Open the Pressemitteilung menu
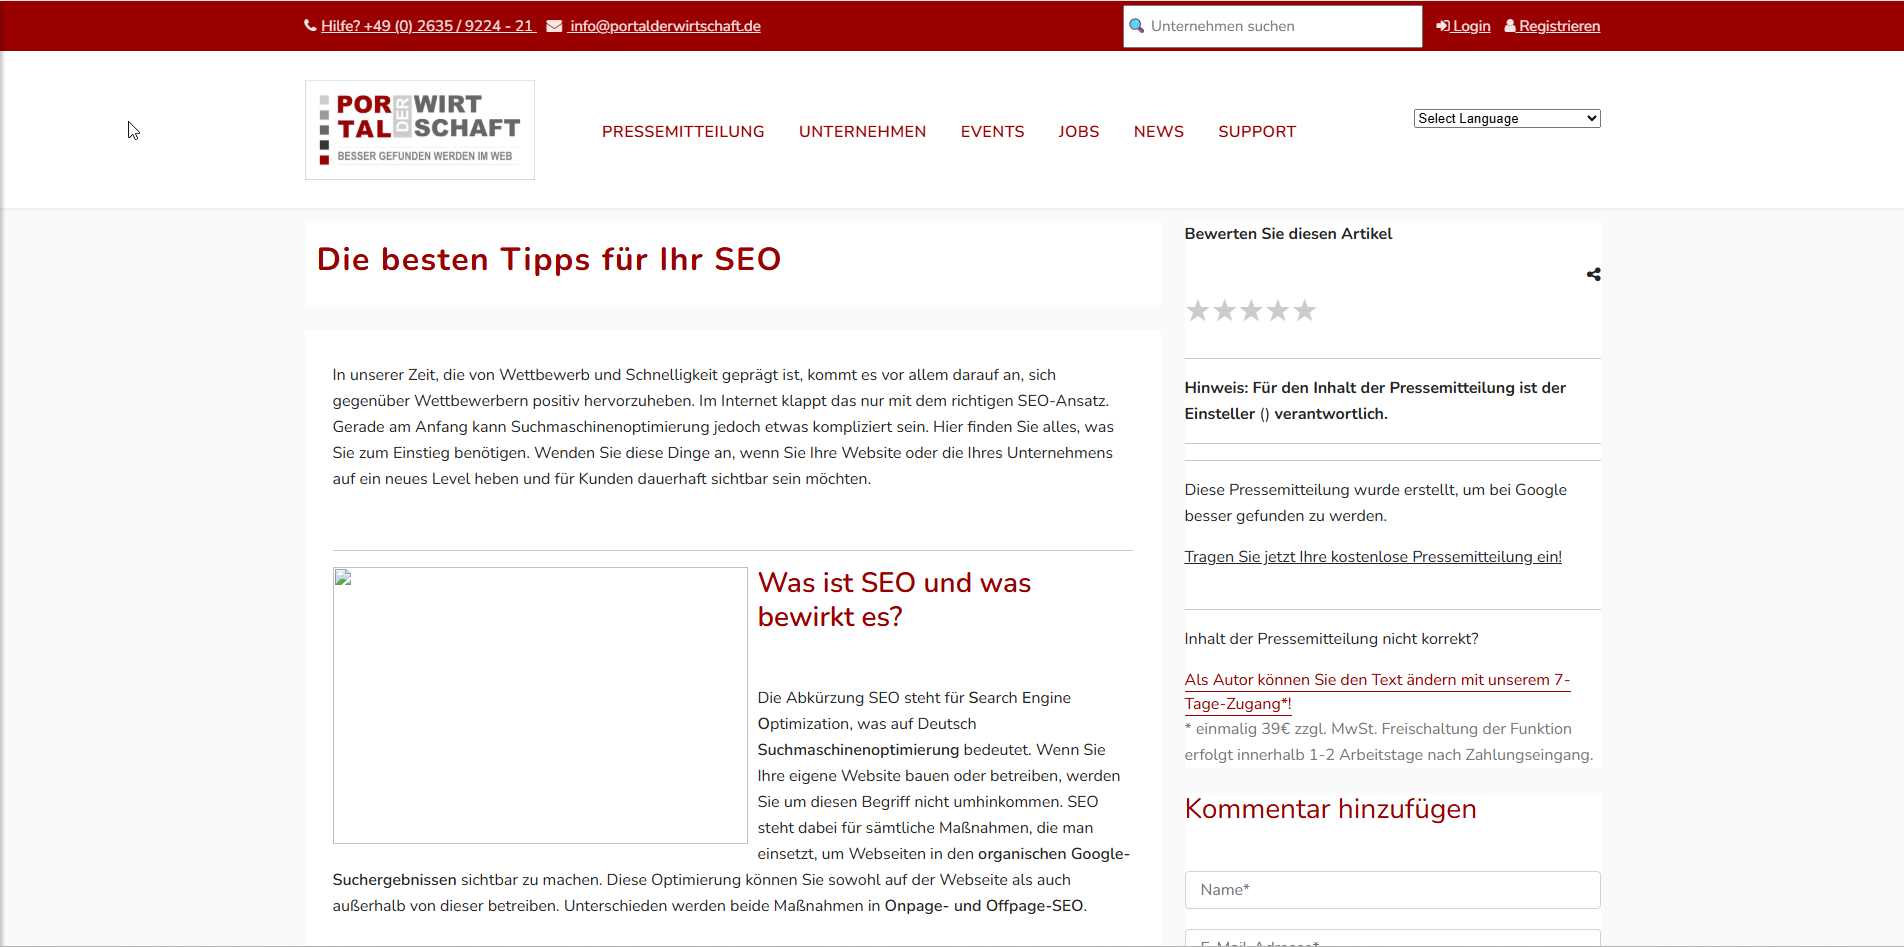Screen dimensions: 1904x947 pyautogui.click(x=682, y=132)
